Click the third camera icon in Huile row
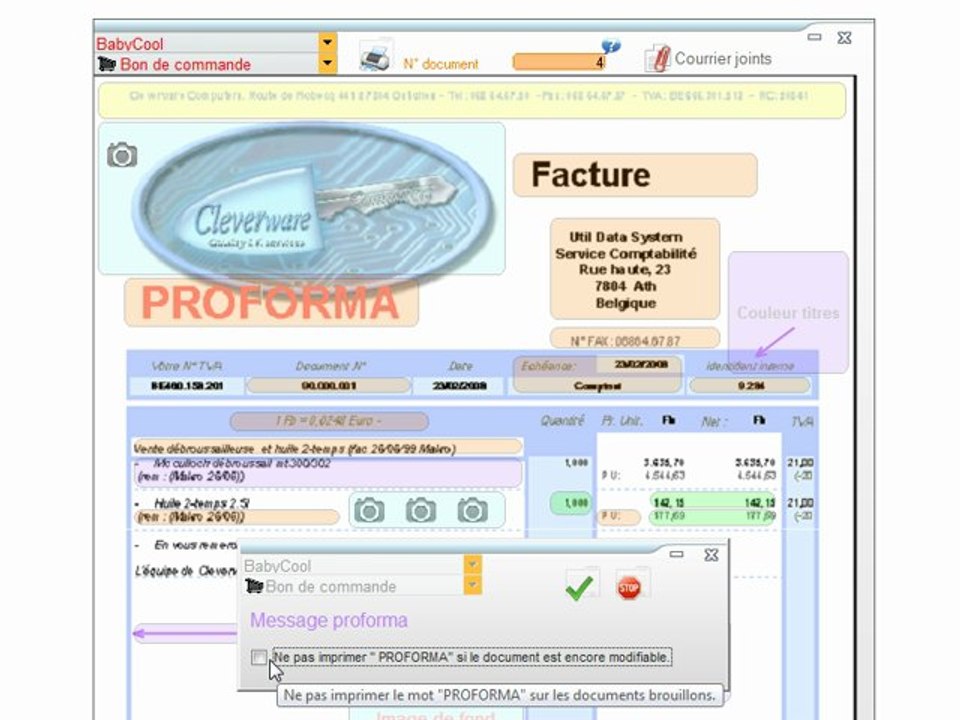 click(x=472, y=510)
